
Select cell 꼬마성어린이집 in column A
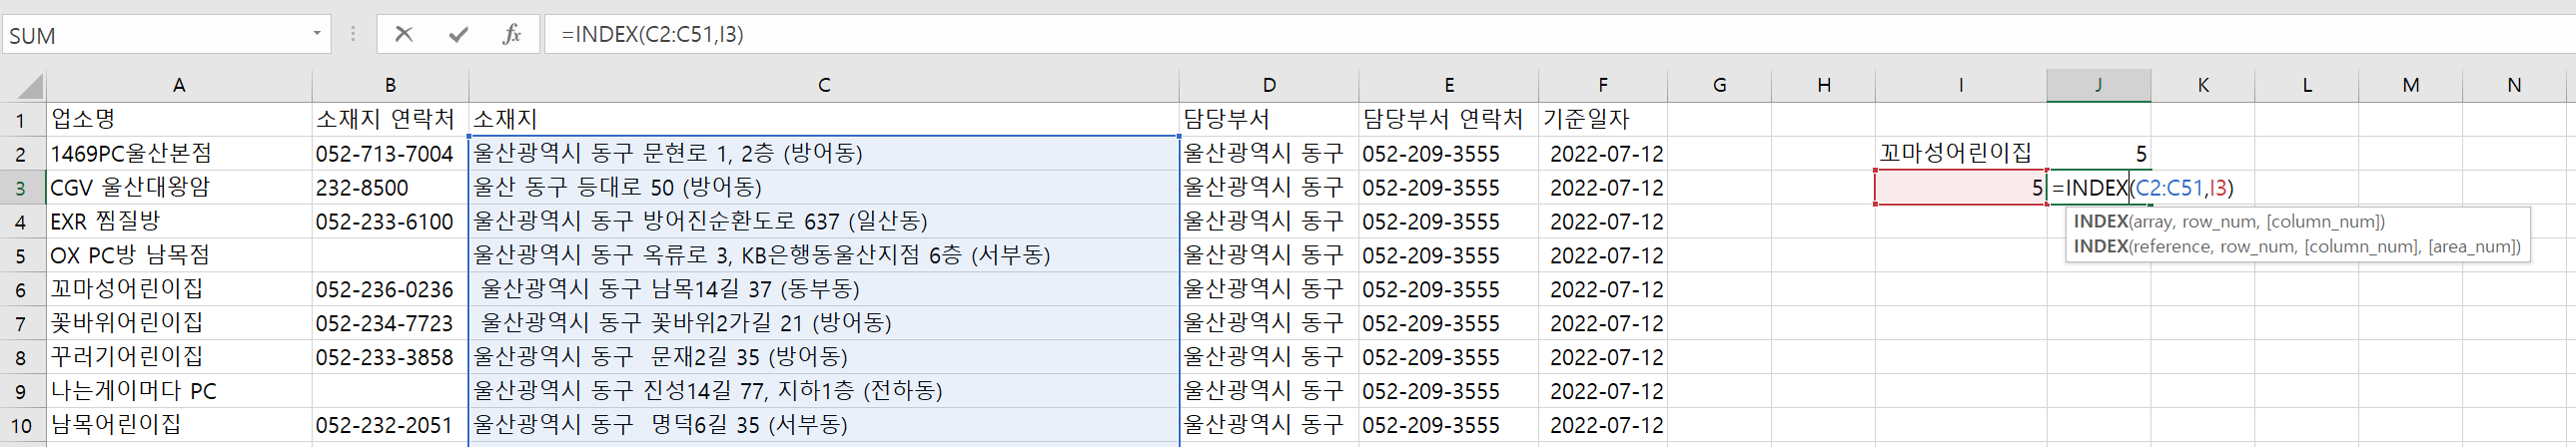tap(179, 289)
